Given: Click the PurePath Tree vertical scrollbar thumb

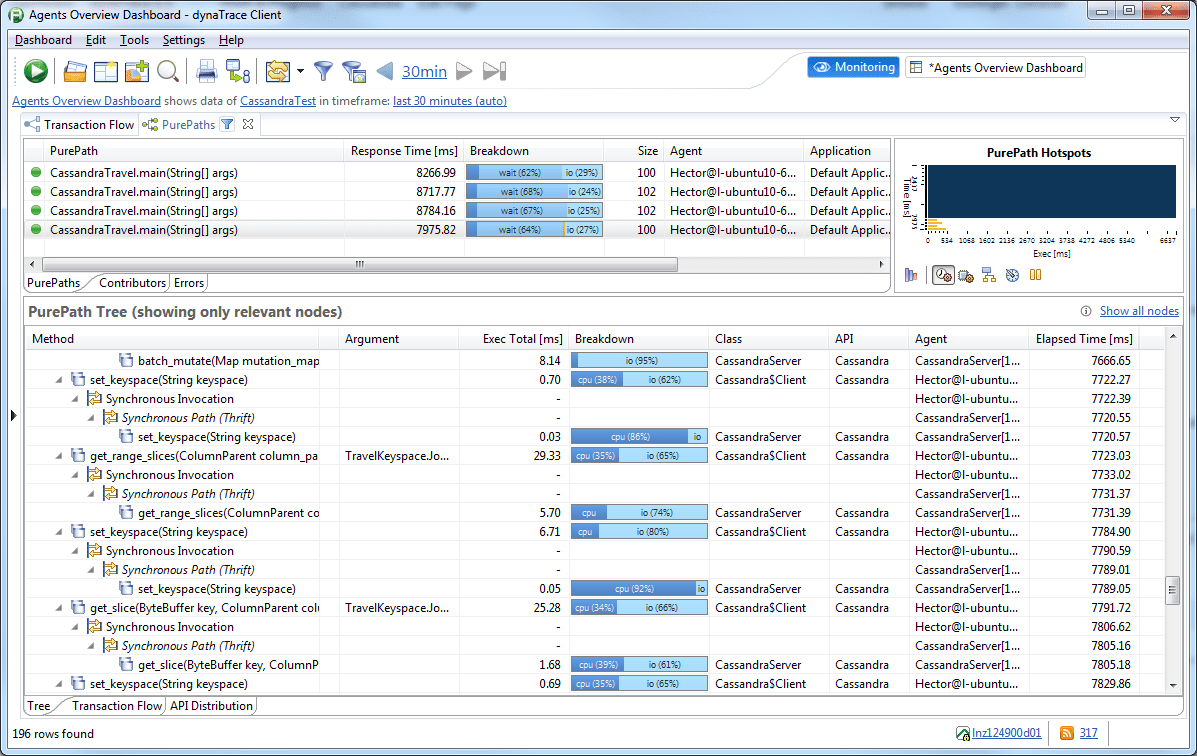Looking at the screenshot, I should click(x=1173, y=590).
